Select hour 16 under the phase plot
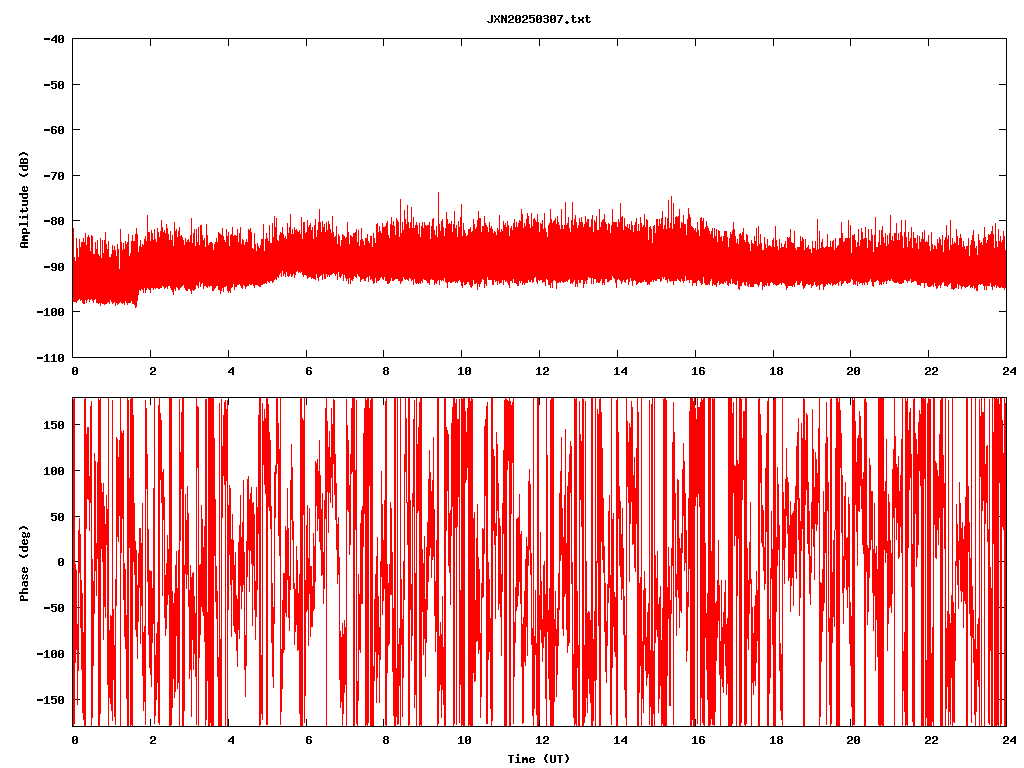Viewport: 1024px width, 768px height. [x=698, y=740]
